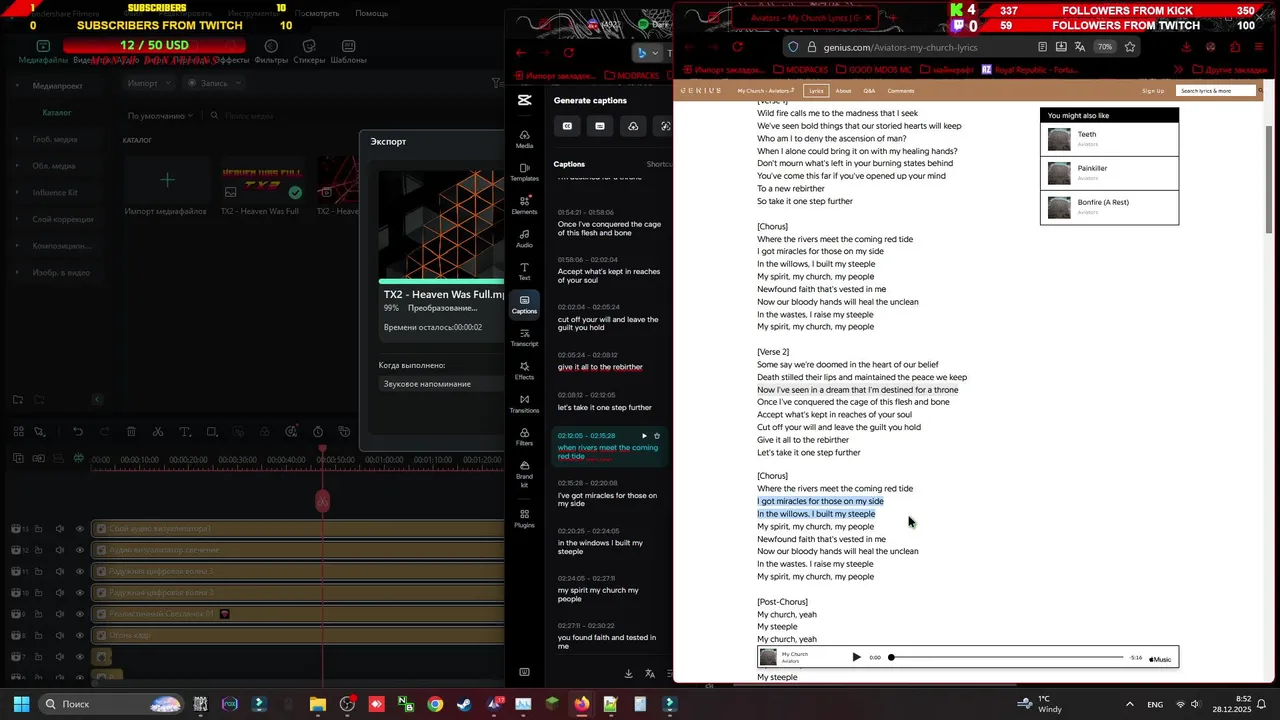Play My Church in the Apple Music player

tap(856, 657)
